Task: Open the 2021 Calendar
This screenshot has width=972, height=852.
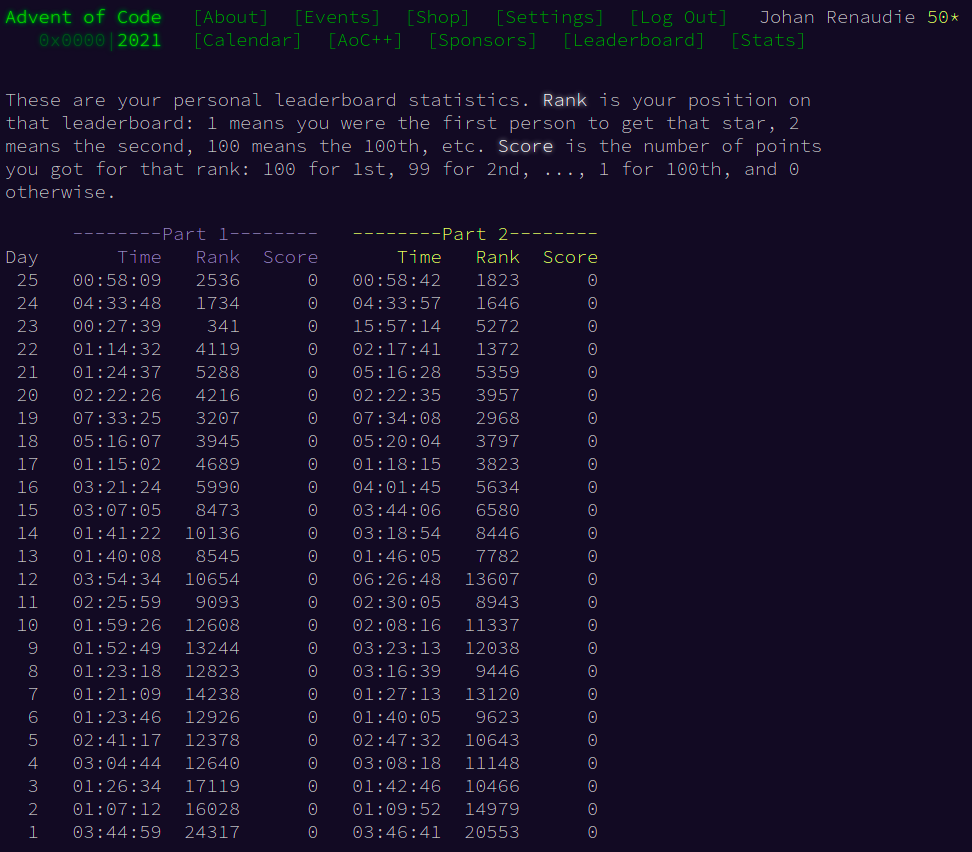Action: point(247,40)
